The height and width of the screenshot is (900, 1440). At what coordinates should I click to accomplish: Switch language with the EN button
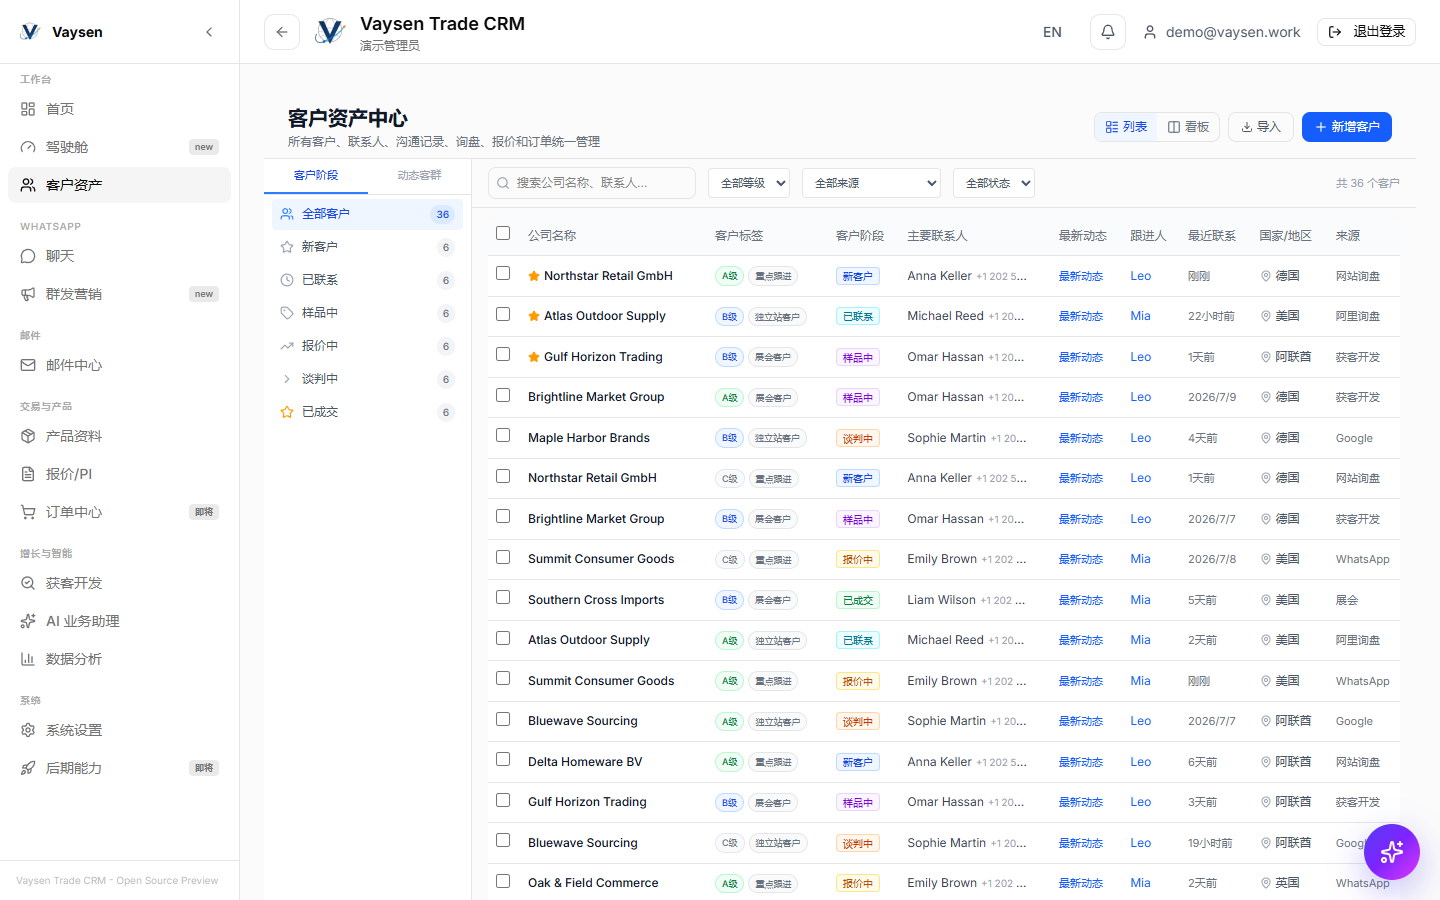1052,32
